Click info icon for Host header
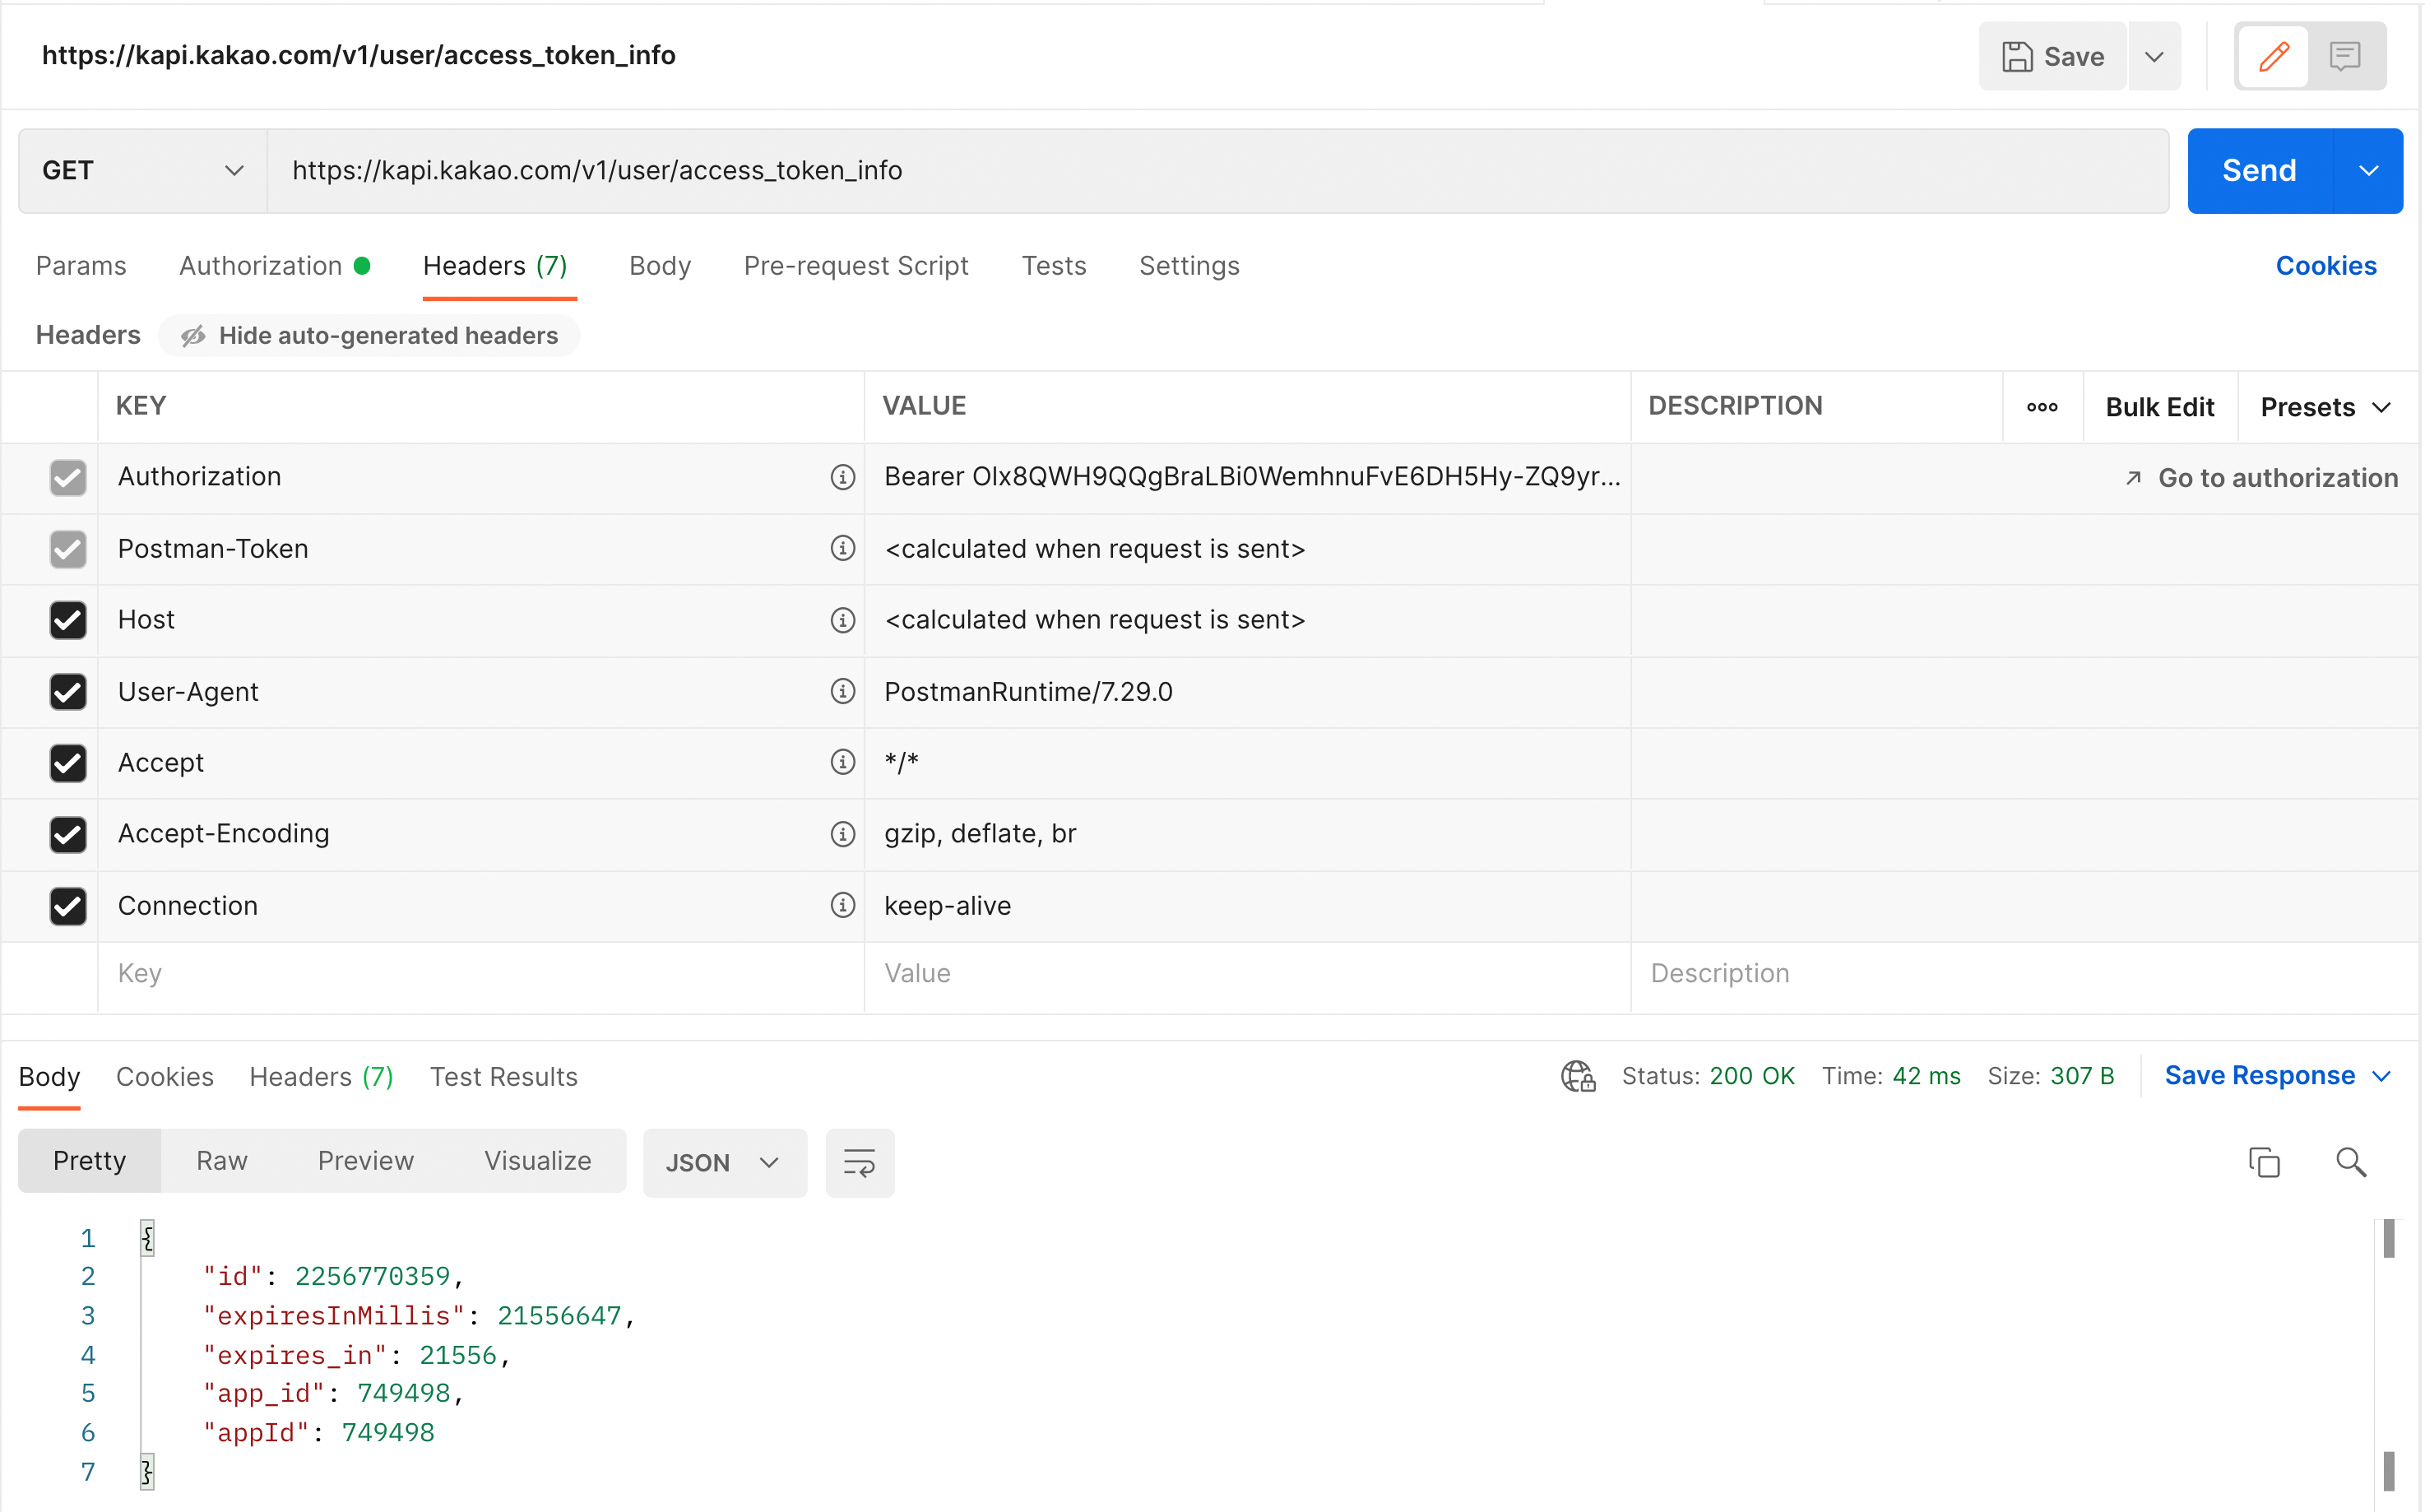This screenshot has height=1512, width=2425. coord(843,620)
